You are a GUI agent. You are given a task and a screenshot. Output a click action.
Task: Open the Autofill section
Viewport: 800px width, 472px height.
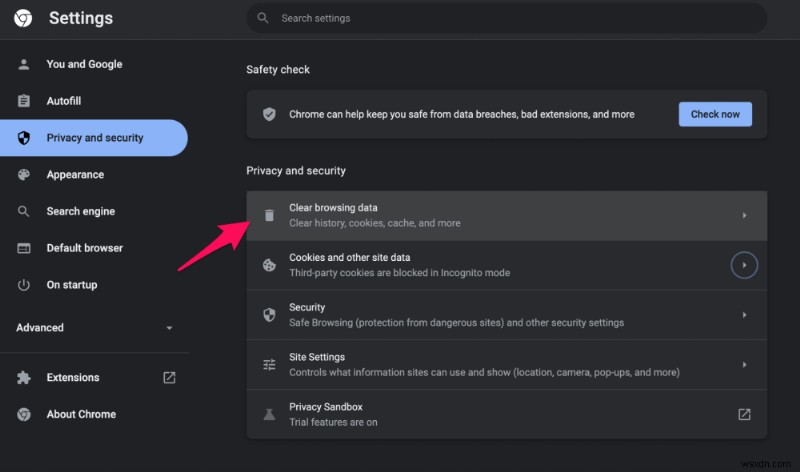(64, 101)
